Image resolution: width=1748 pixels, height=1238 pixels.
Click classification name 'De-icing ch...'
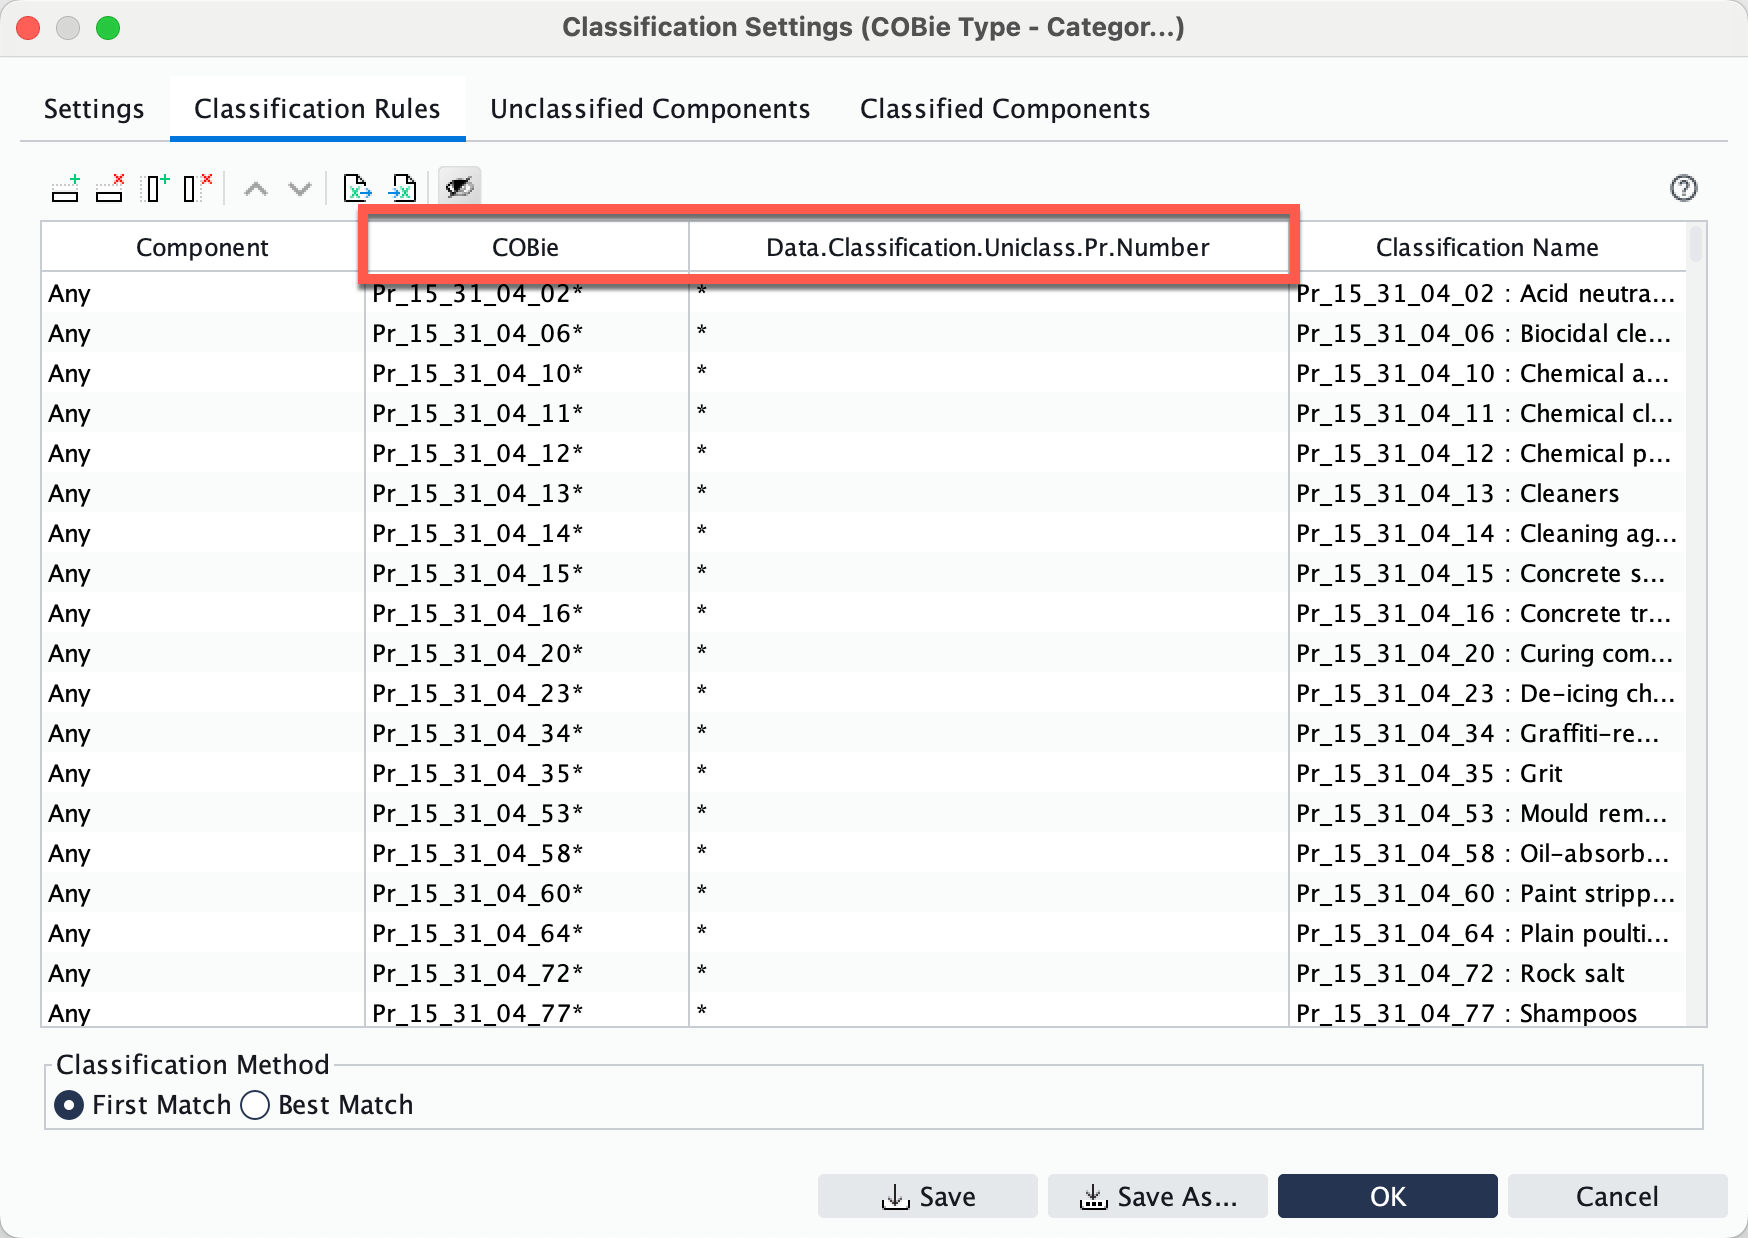tap(1488, 693)
